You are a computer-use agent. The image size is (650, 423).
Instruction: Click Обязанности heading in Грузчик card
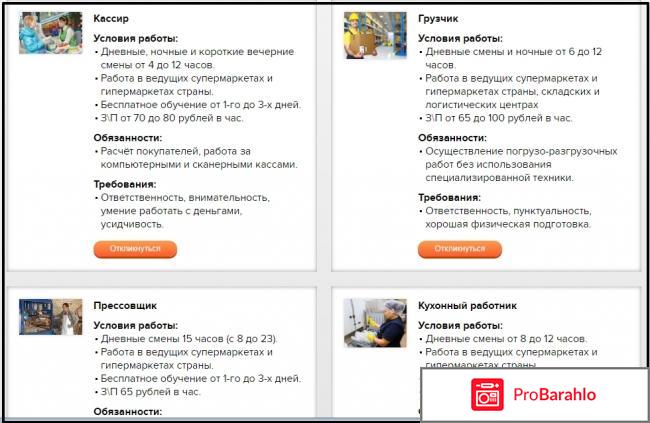coord(452,138)
